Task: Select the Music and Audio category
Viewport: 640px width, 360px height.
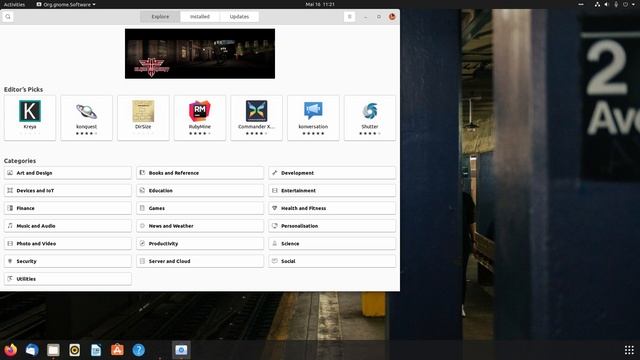Action: 68,226
